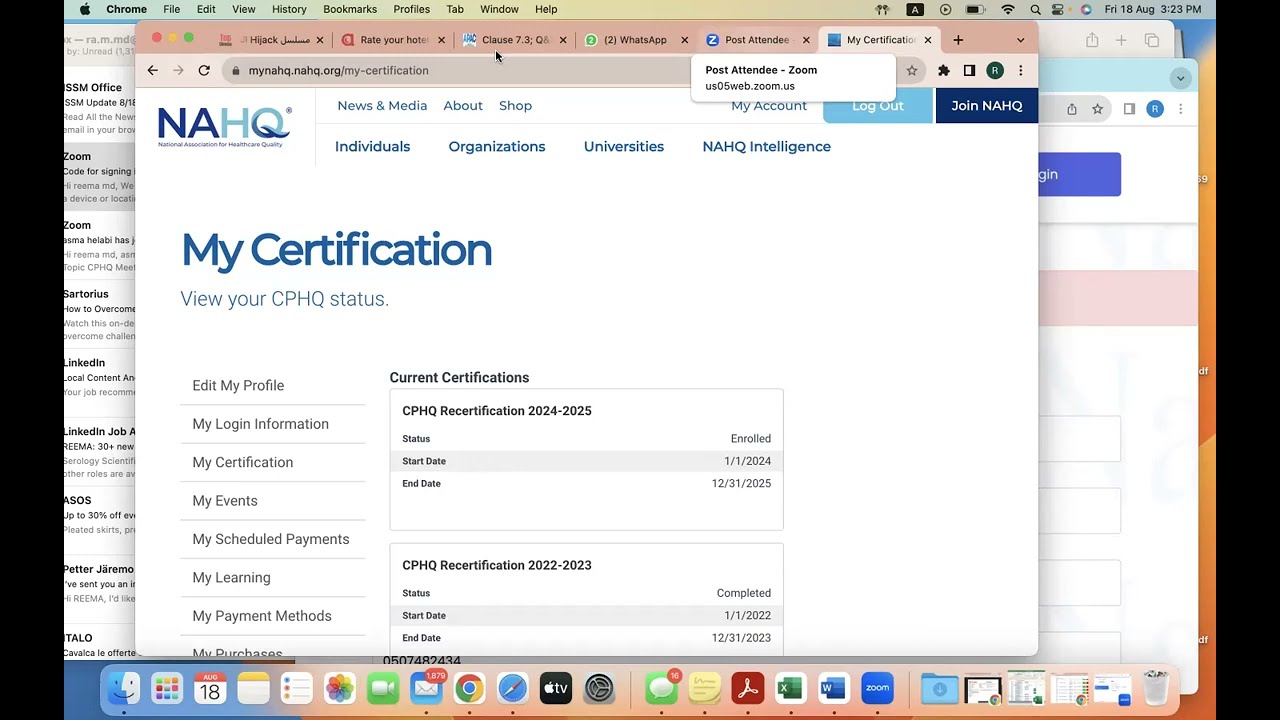Click the Join NAHQ button
Viewport: 1280px width, 720px height.
point(987,106)
